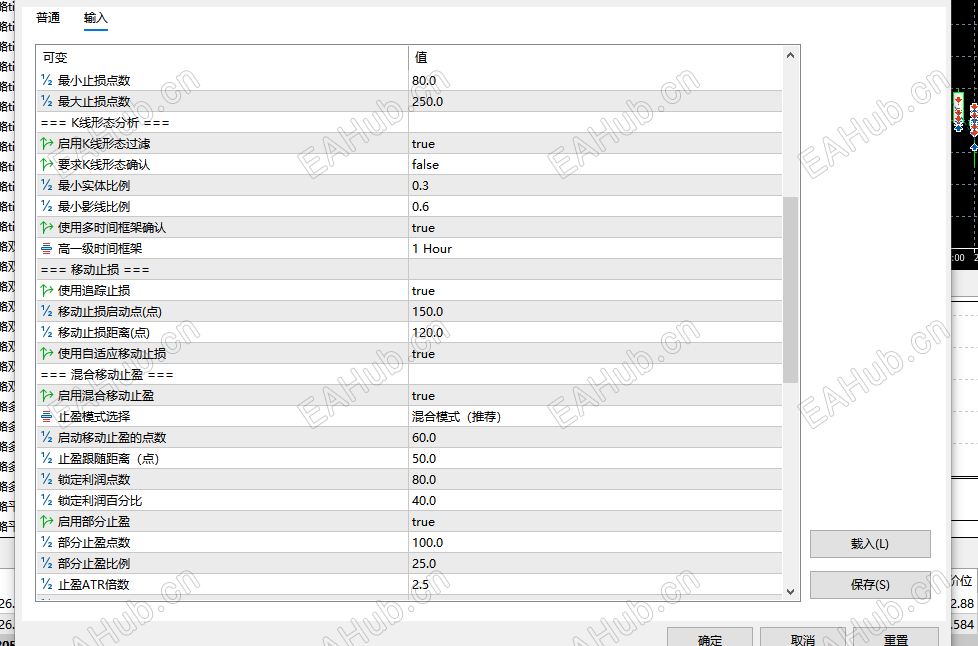The image size is (978, 646).
Task: Click the enum icon beside 高一级时间框架
Action: point(44,248)
